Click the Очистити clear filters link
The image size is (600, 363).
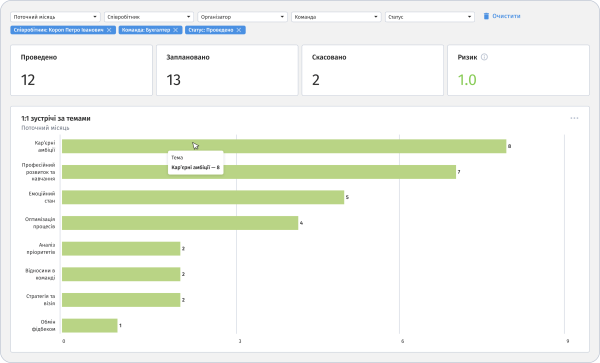(502, 16)
